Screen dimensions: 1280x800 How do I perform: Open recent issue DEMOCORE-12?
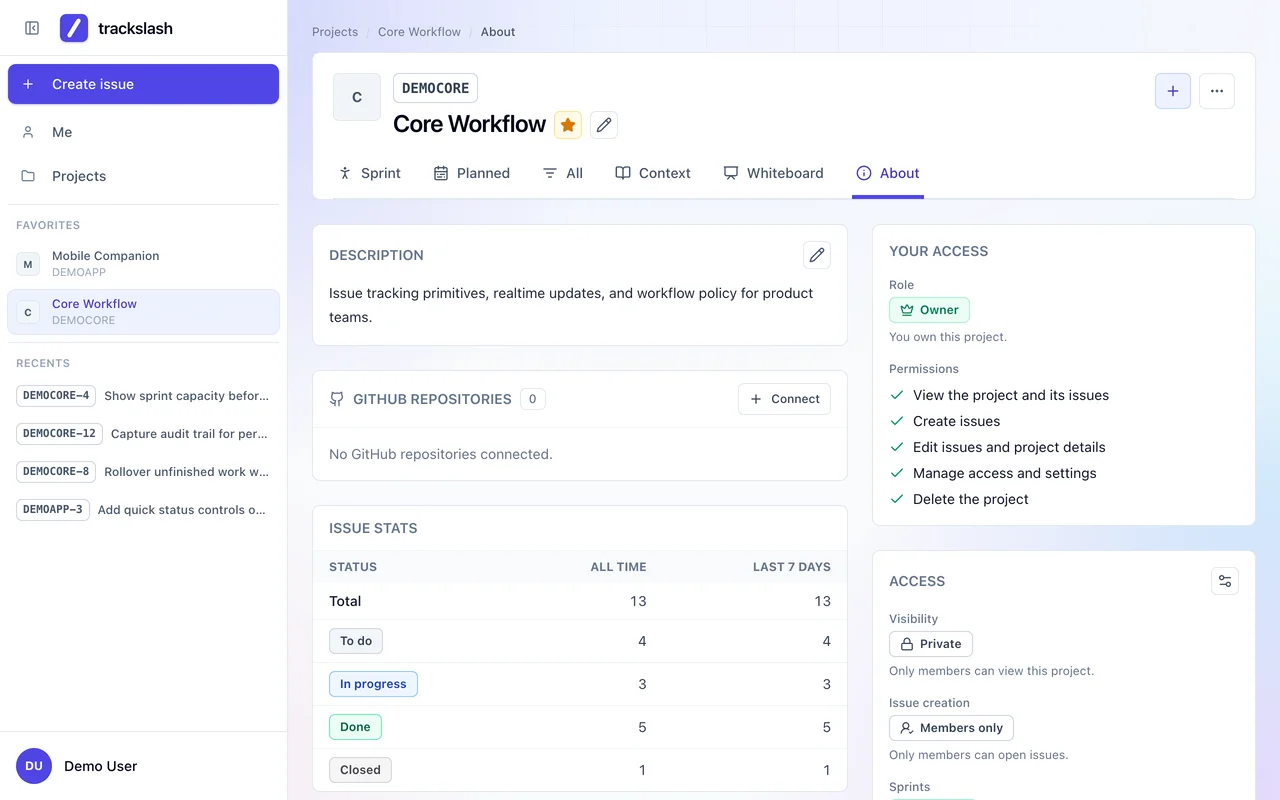[x=143, y=434]
